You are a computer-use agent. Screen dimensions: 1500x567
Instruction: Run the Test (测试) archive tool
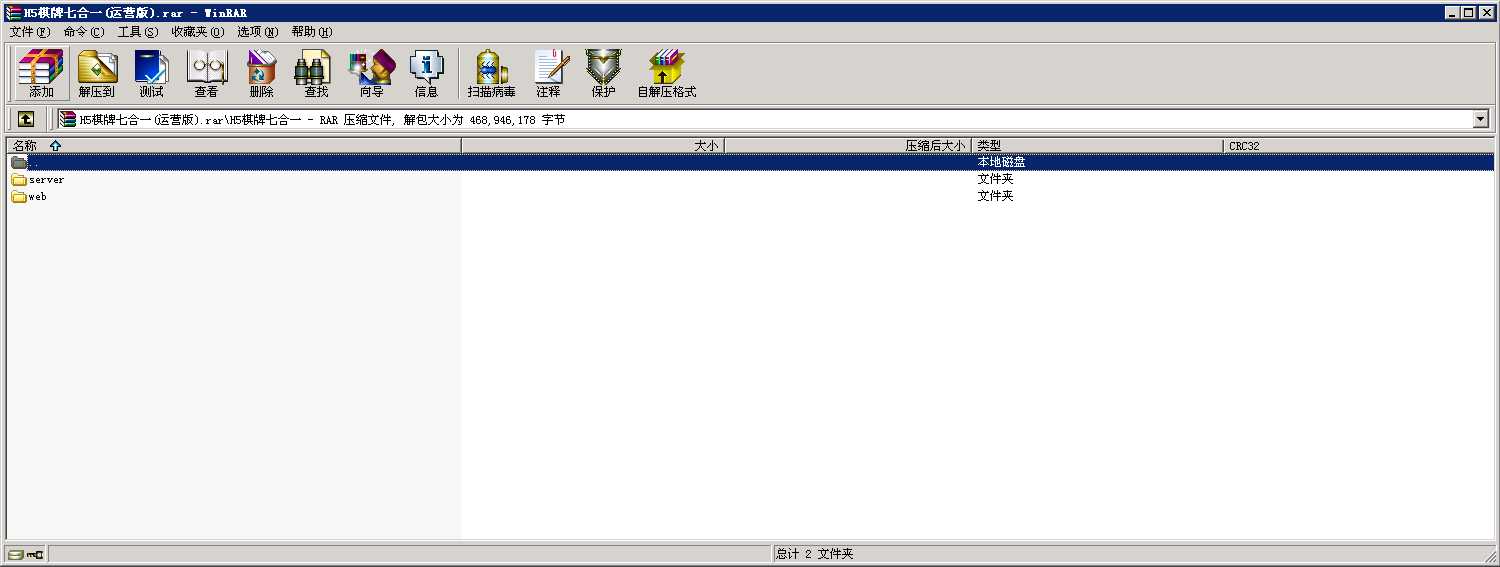tap(151, 74)
